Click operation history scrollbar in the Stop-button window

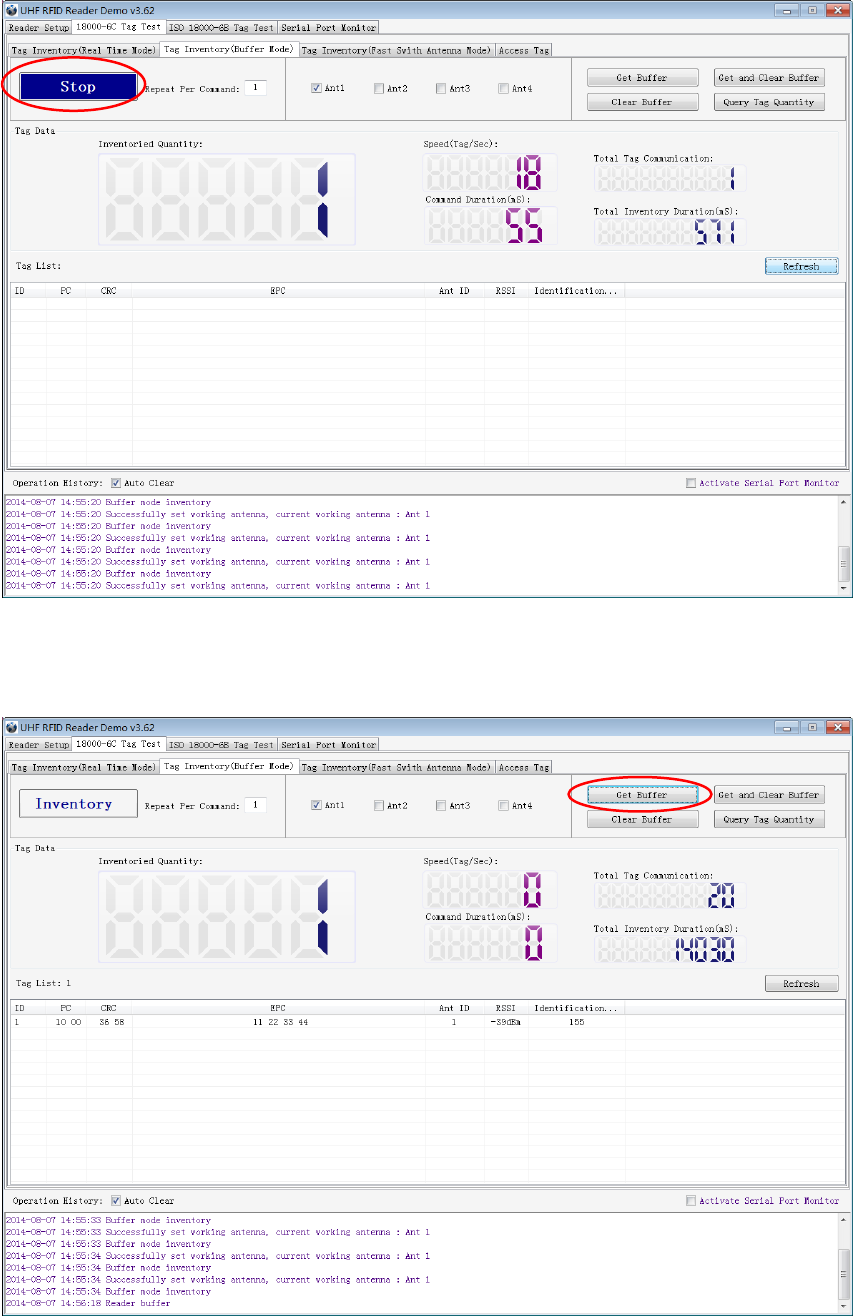point(844,544)
